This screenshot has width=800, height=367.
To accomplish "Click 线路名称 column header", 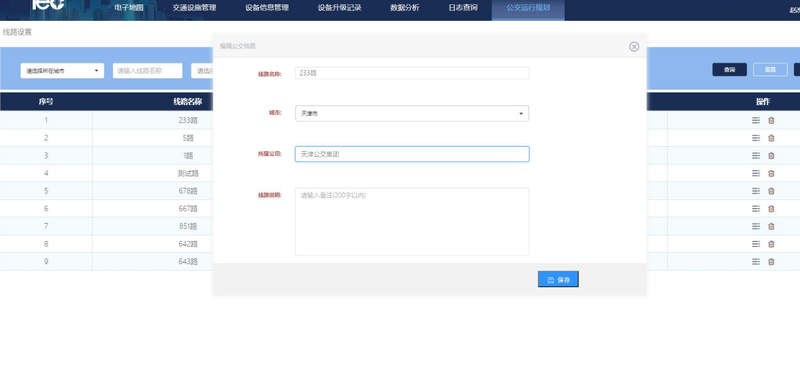I will point(188,102).
